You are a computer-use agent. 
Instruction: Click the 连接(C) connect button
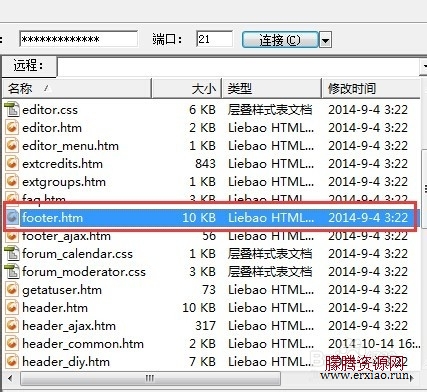[x=280, y=40]
